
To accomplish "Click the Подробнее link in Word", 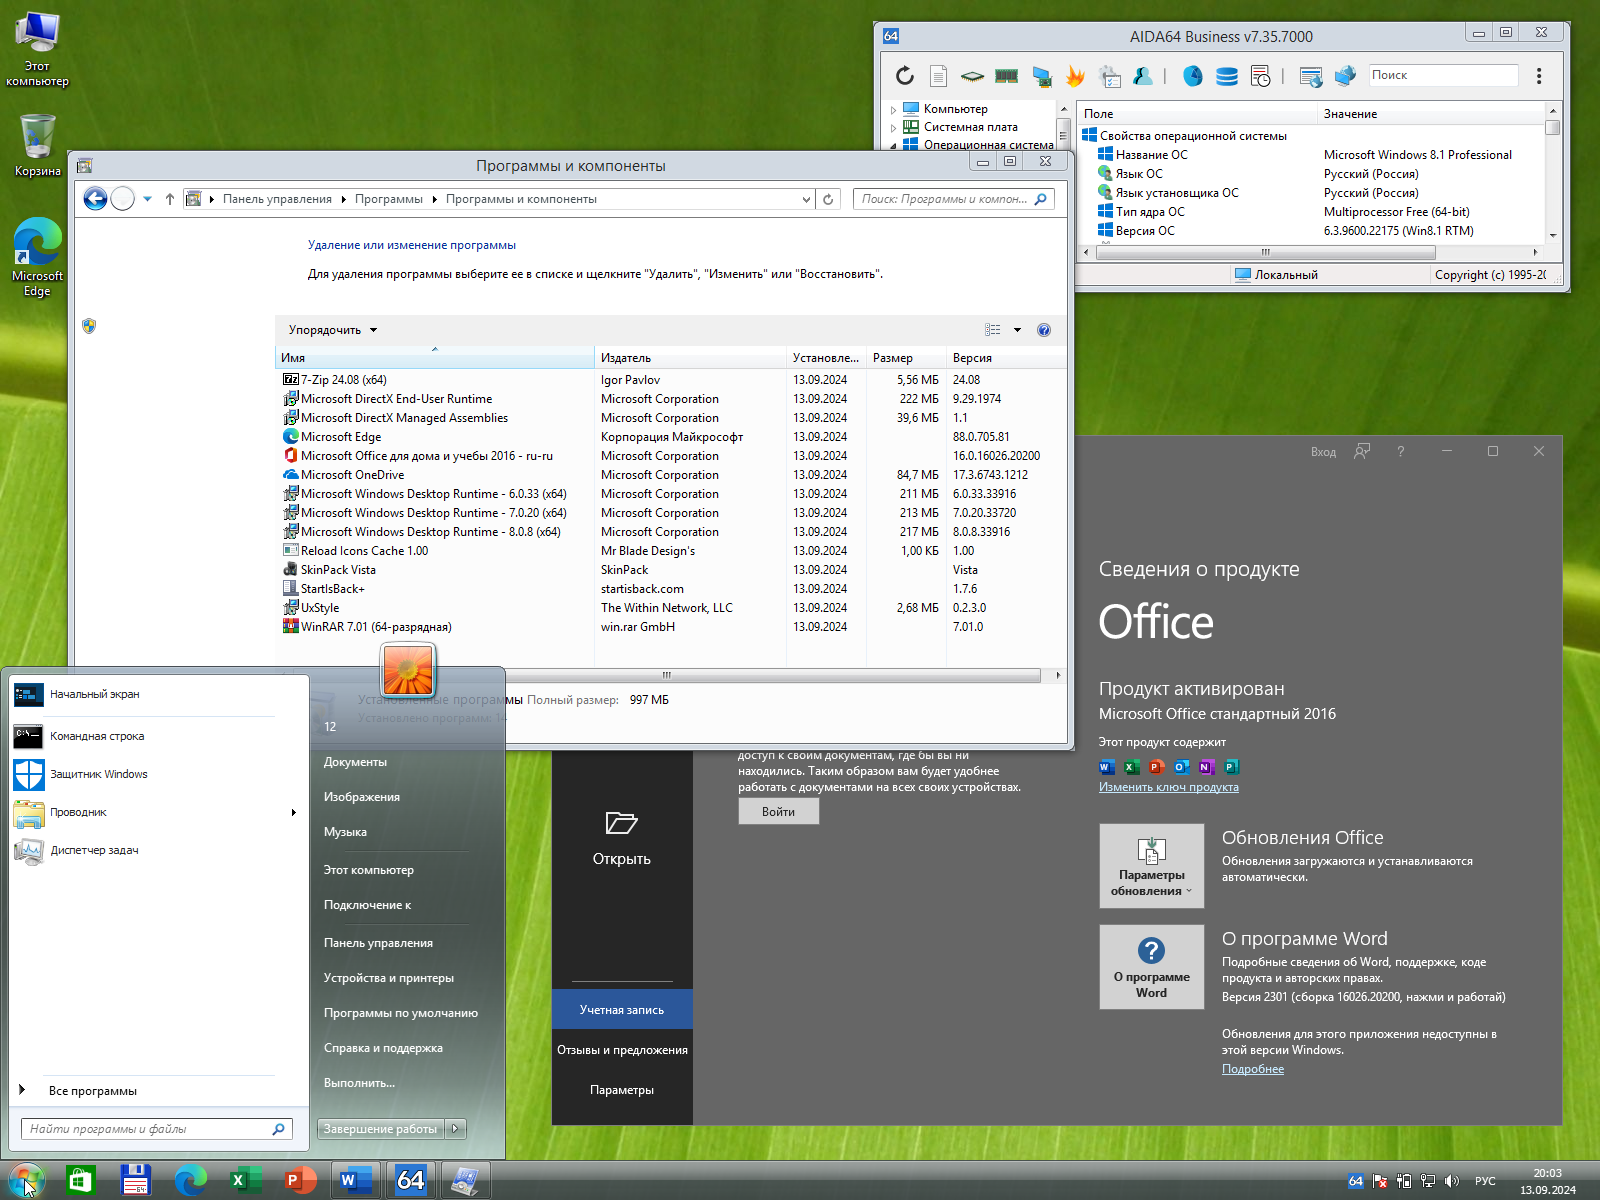I will click(1252, 1069).
